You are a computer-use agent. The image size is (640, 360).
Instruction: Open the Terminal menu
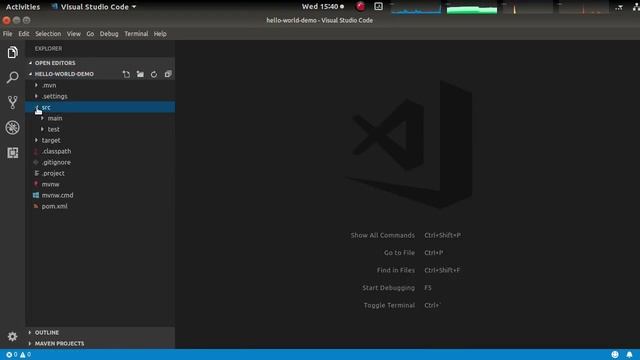click(x=136, y=34)
